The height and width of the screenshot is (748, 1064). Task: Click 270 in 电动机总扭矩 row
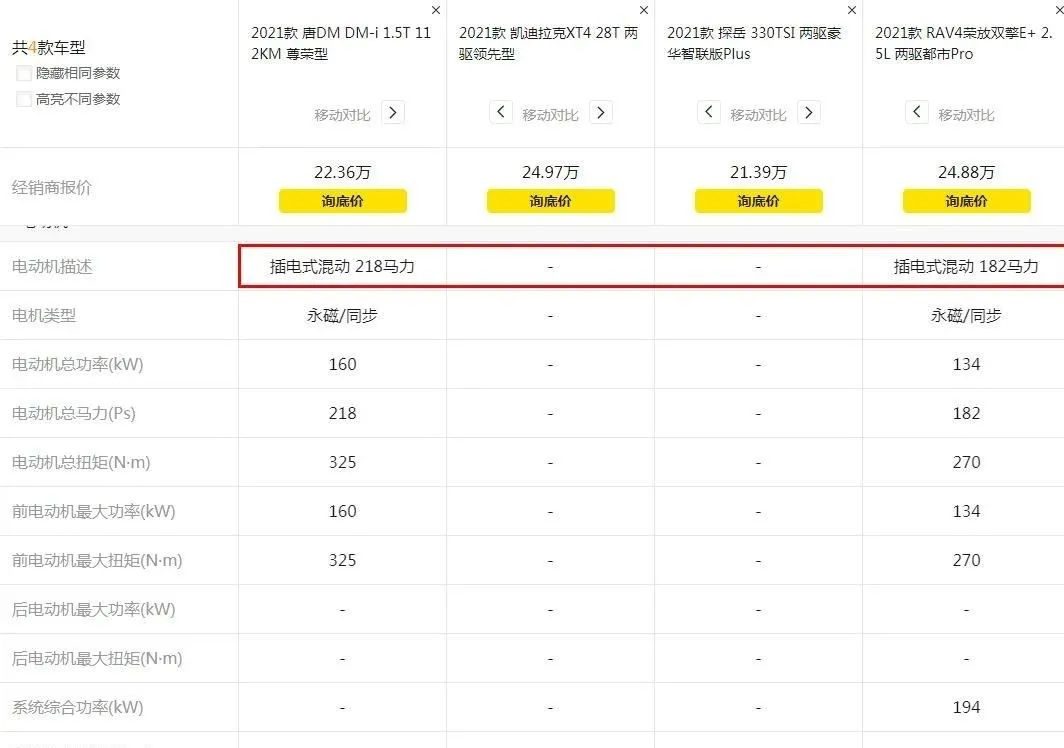[966, 462]
